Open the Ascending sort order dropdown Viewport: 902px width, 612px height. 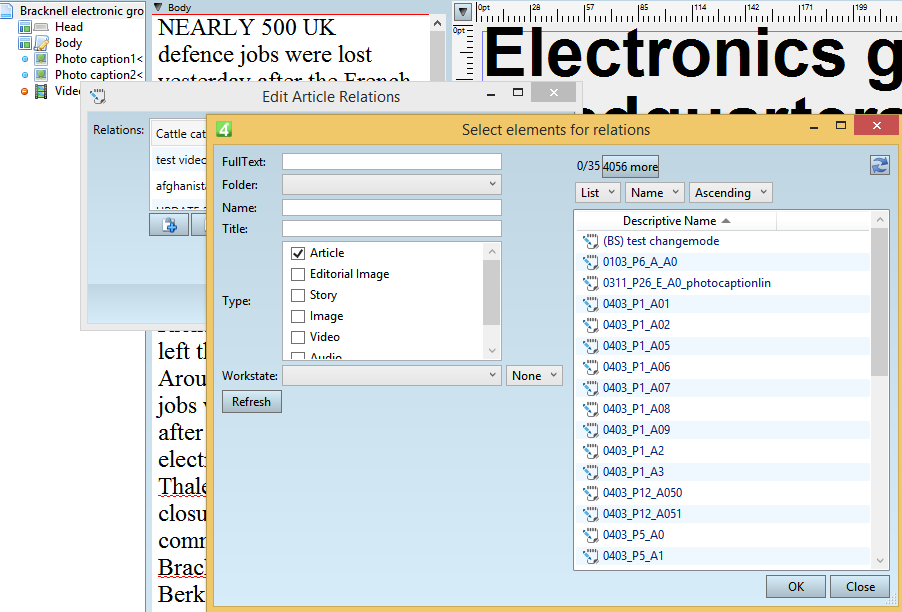(x=731, y=193)
